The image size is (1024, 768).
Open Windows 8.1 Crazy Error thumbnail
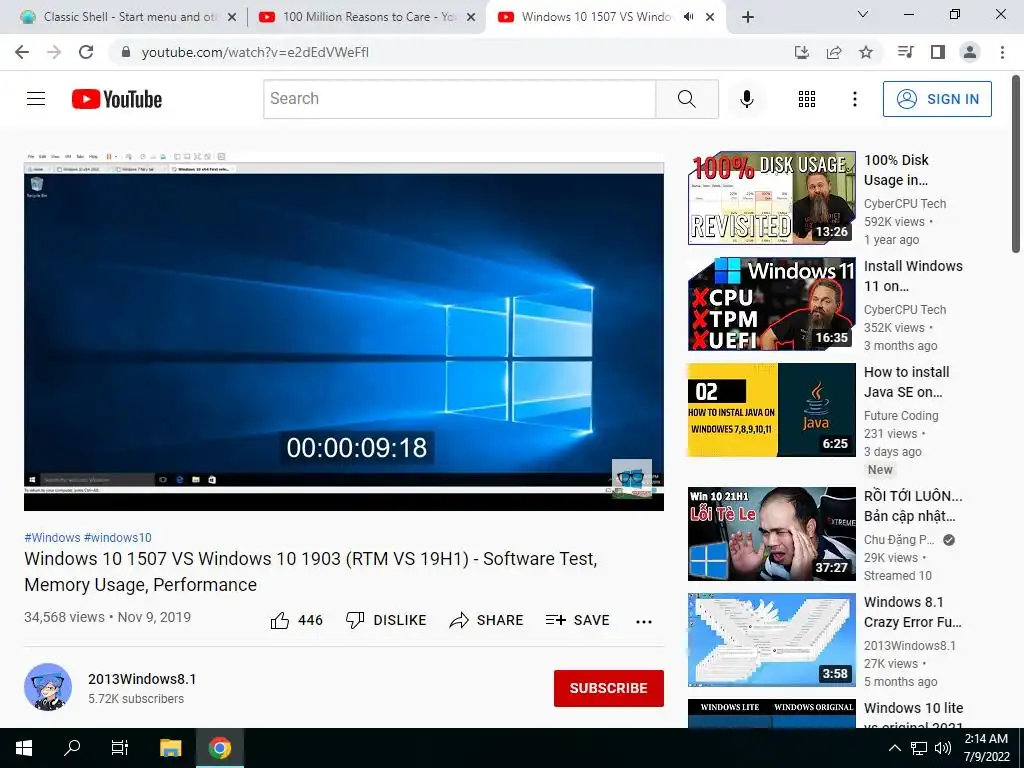(x=771, y=639)
